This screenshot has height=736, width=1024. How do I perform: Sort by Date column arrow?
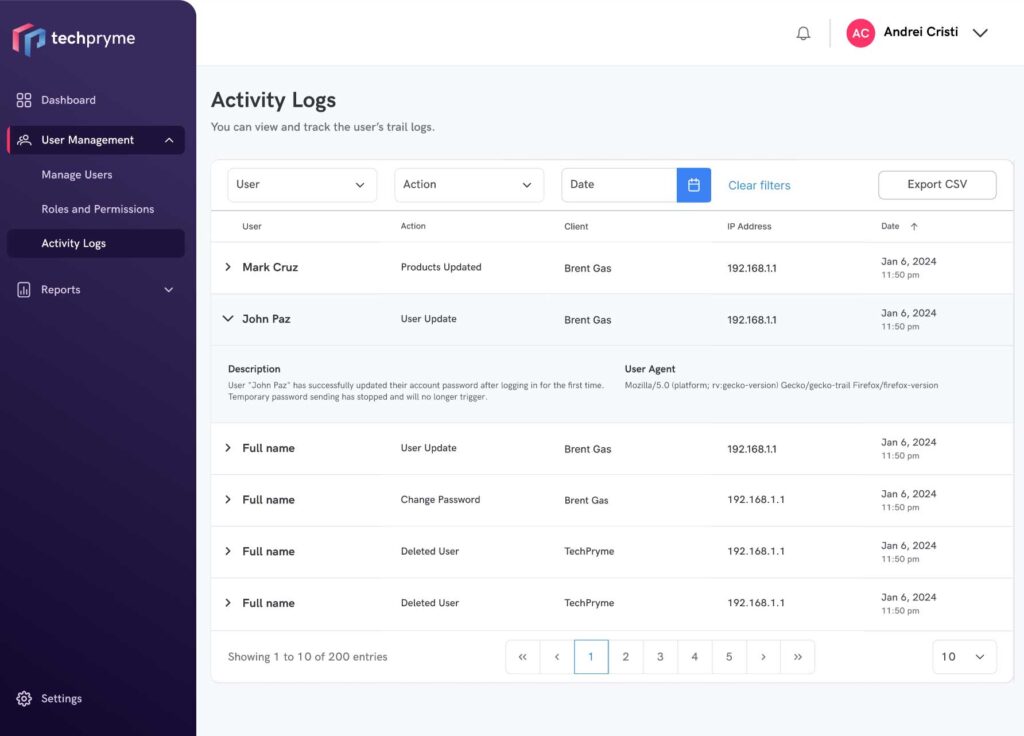914,227
